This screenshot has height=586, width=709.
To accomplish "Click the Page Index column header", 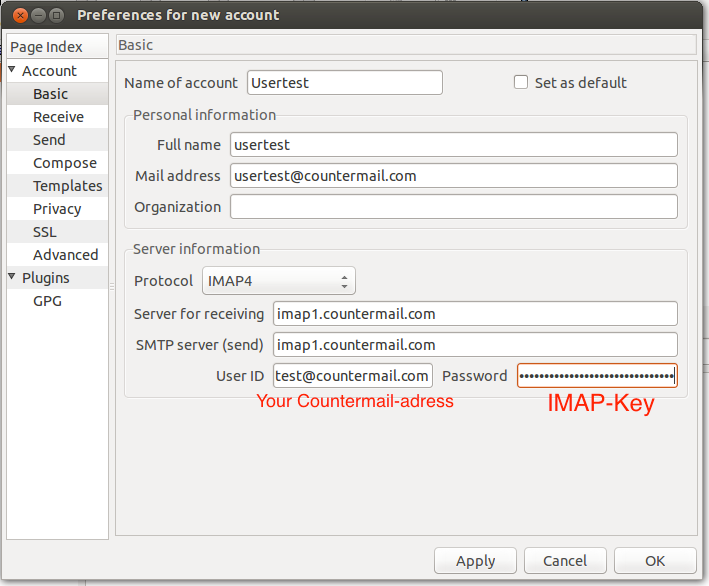I will [57, 47].
